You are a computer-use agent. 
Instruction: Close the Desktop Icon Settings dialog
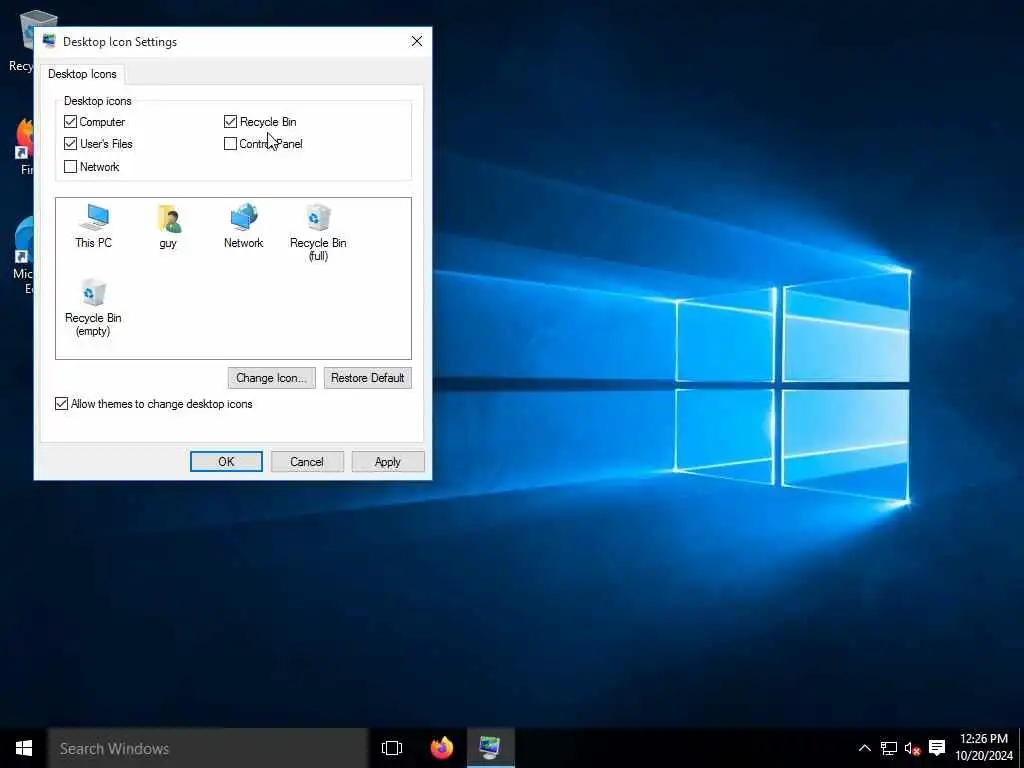point(417,41)
